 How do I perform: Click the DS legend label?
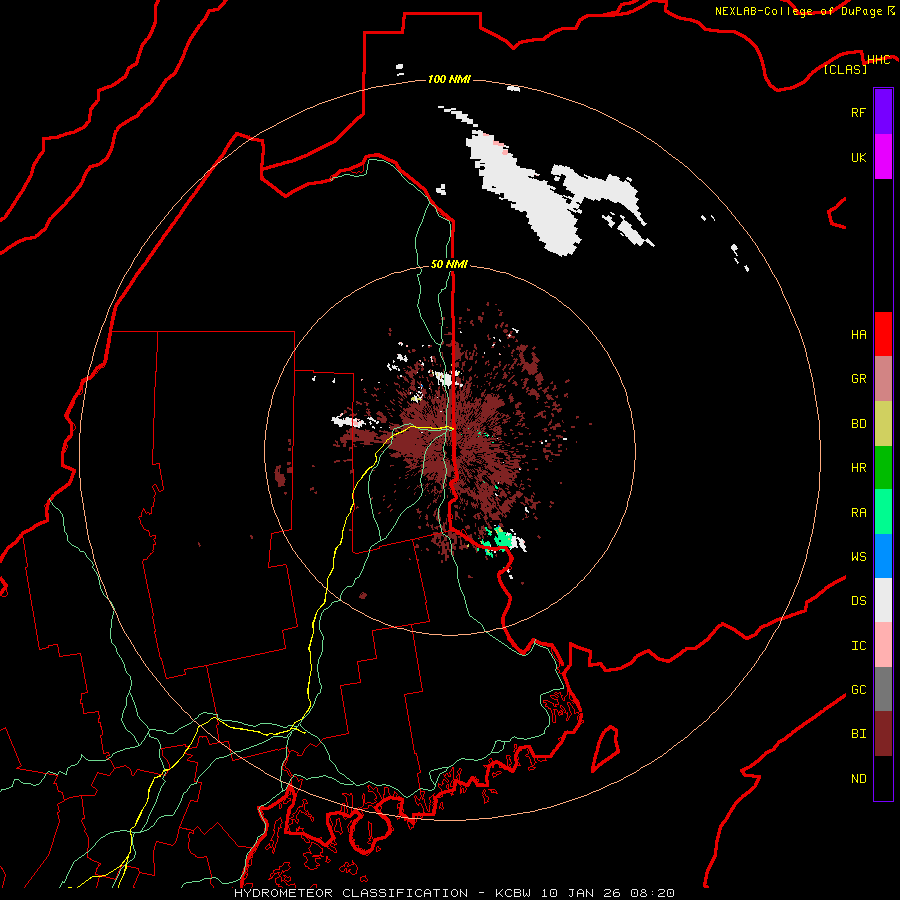[858, 601]
